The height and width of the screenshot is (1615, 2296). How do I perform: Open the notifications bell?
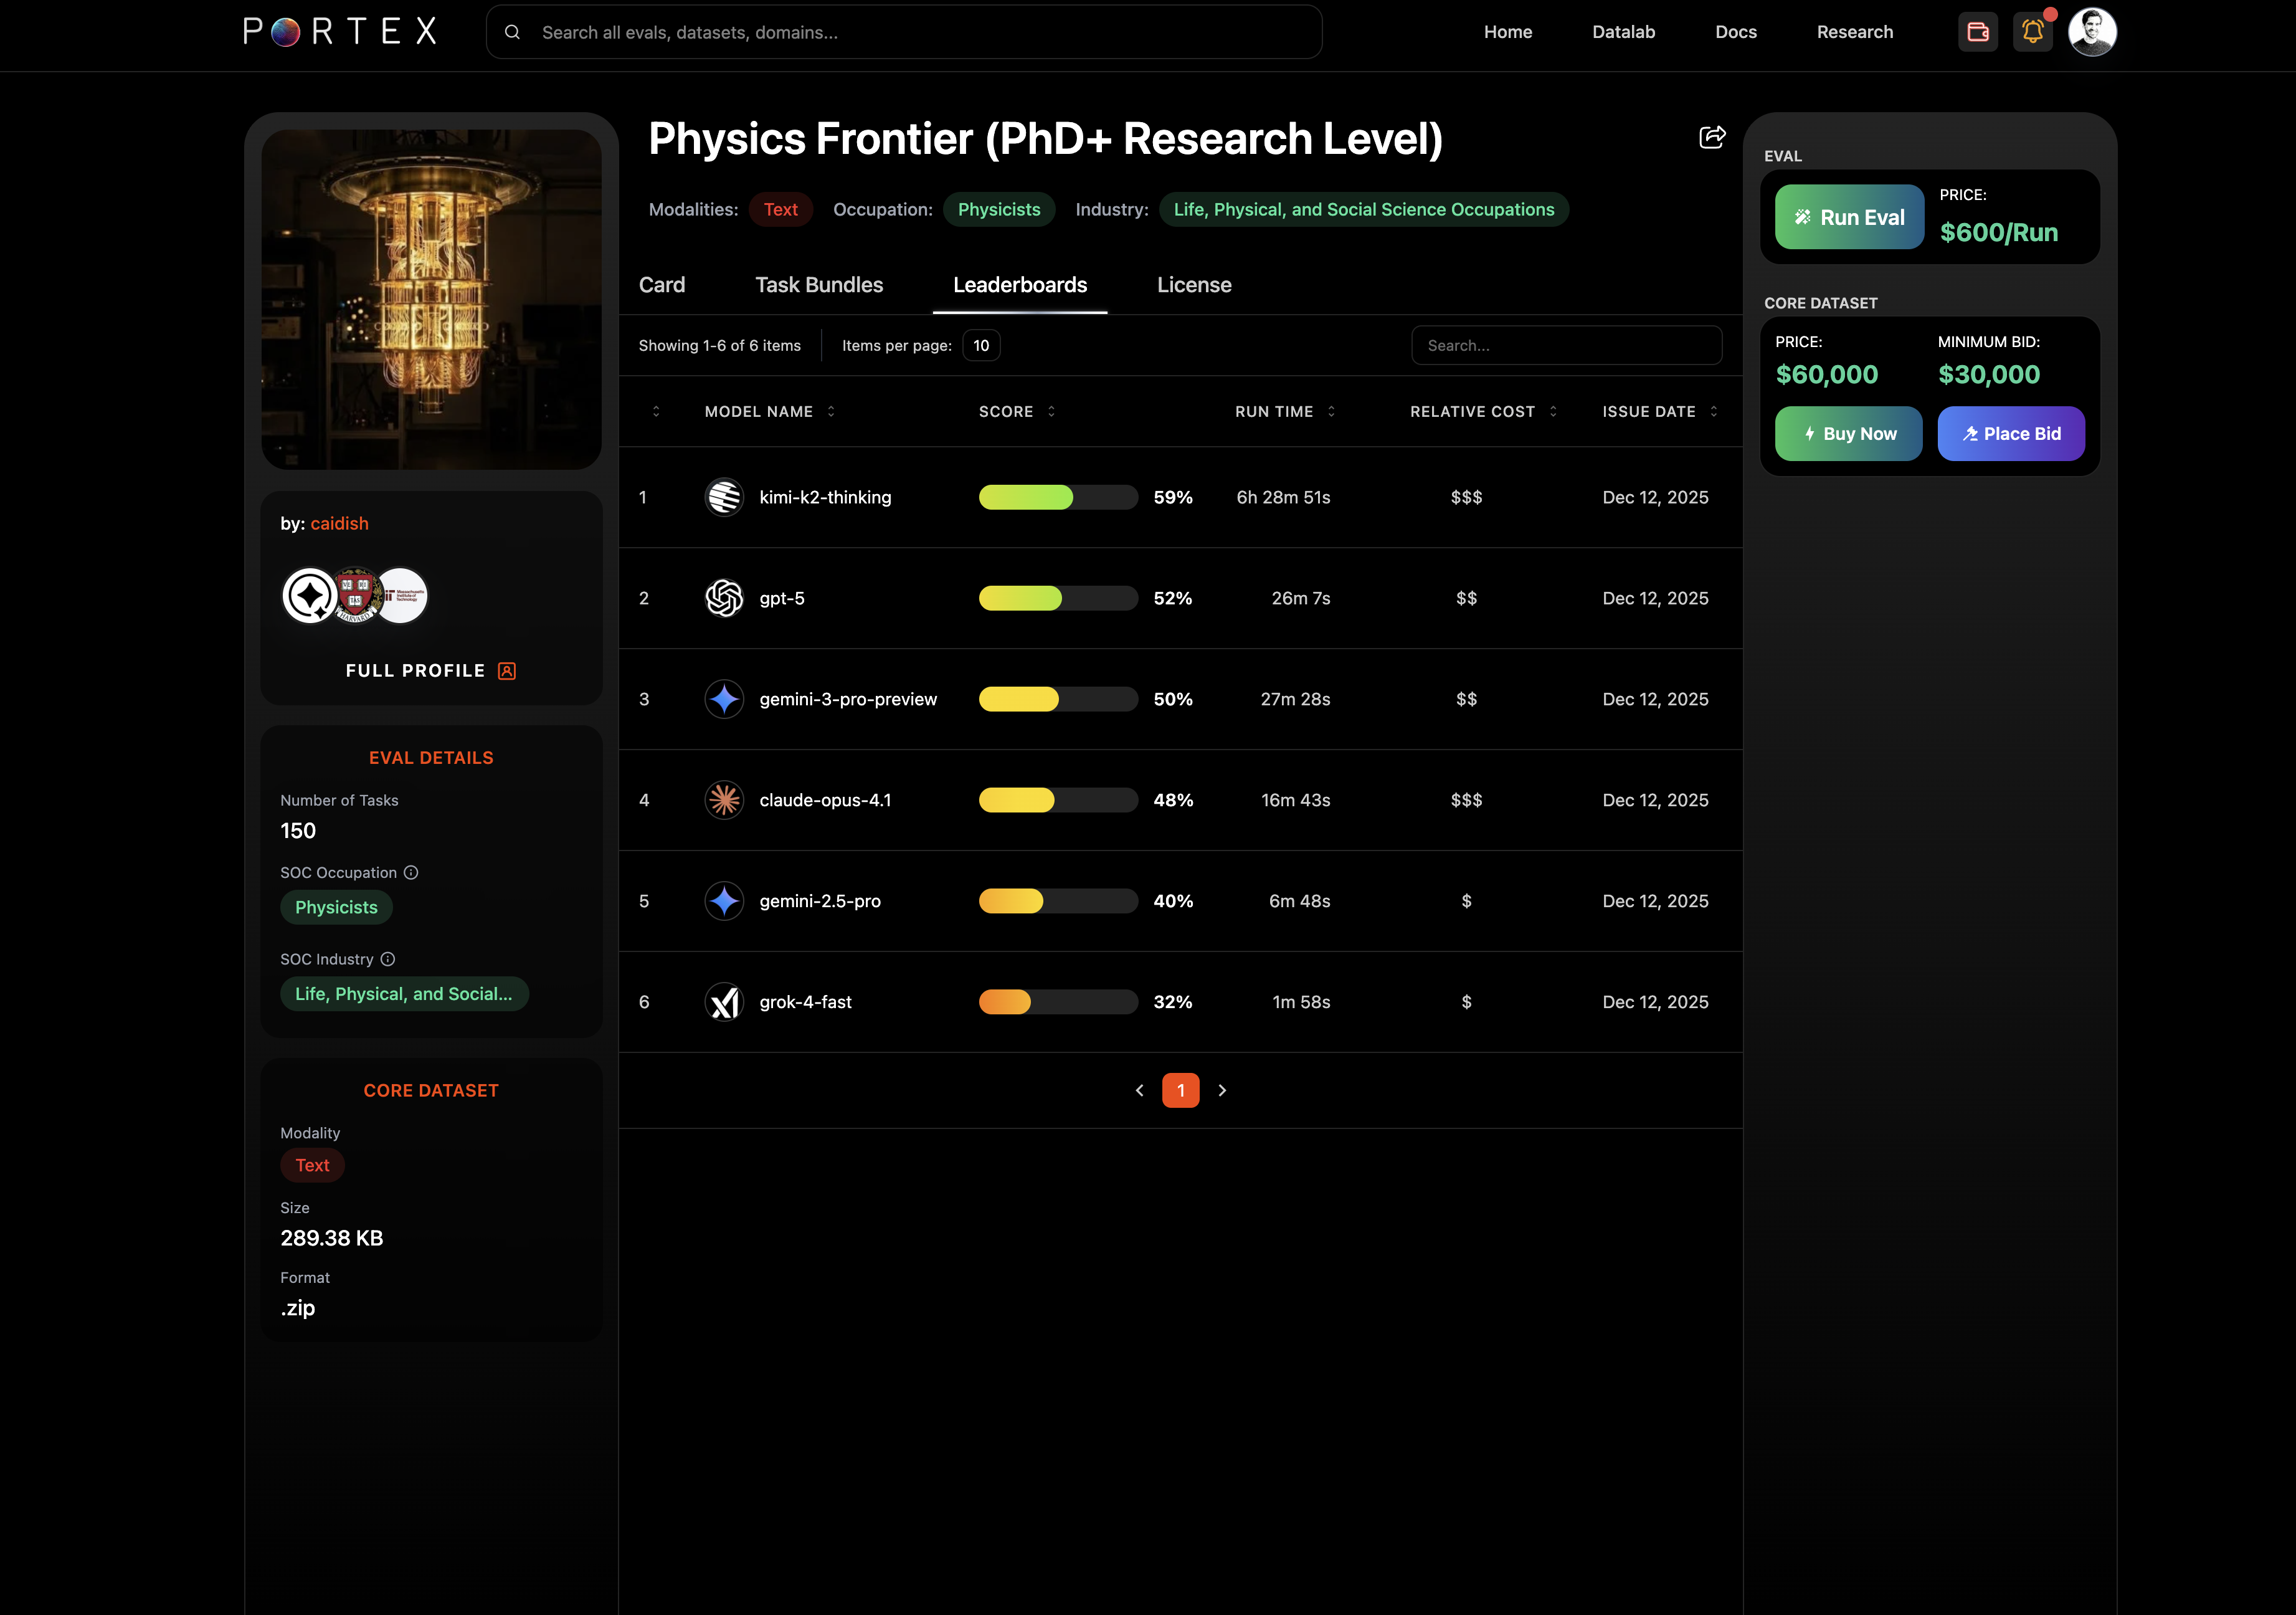point(2032,32)
